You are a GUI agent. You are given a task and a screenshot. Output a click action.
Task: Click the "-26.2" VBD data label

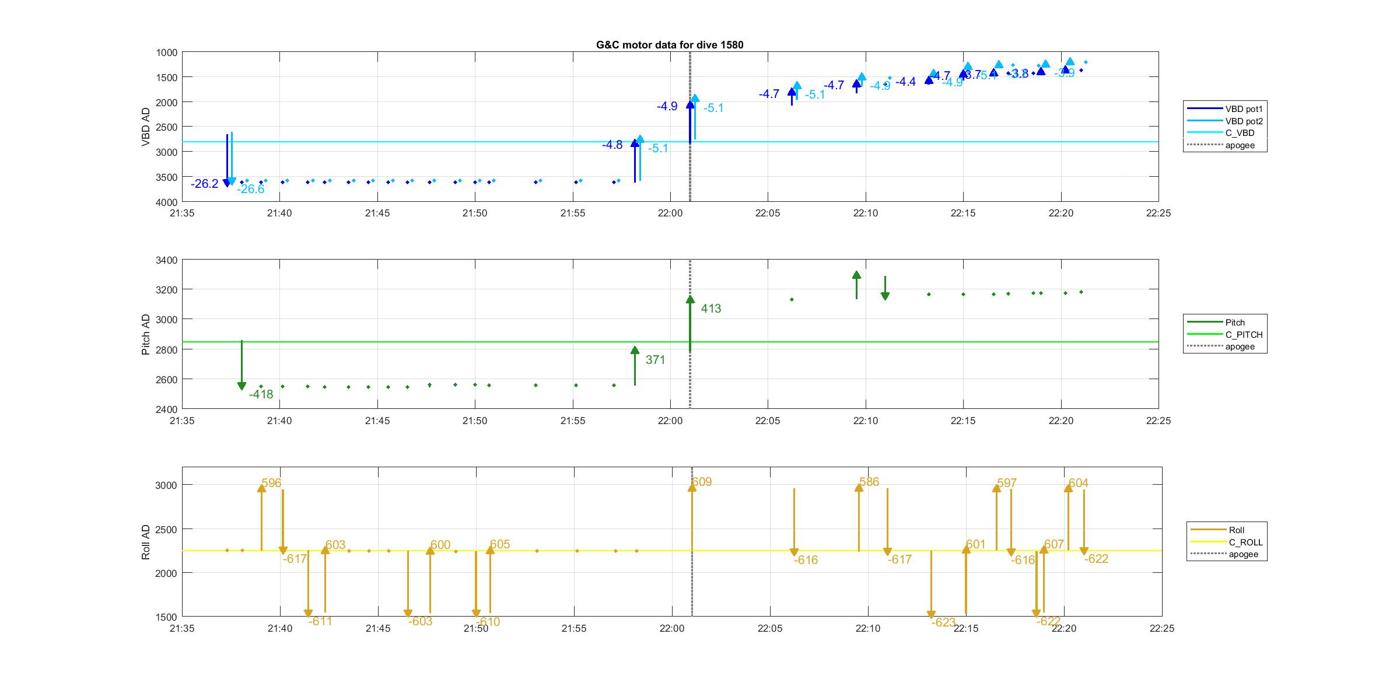205,184
